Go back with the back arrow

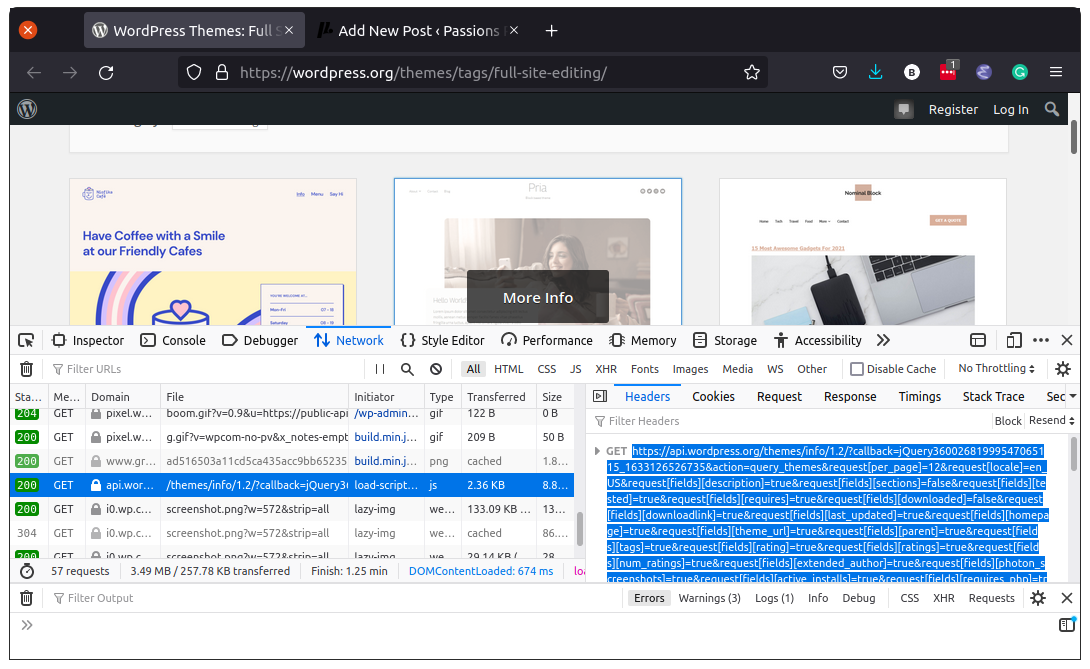(x=34, y=72)
